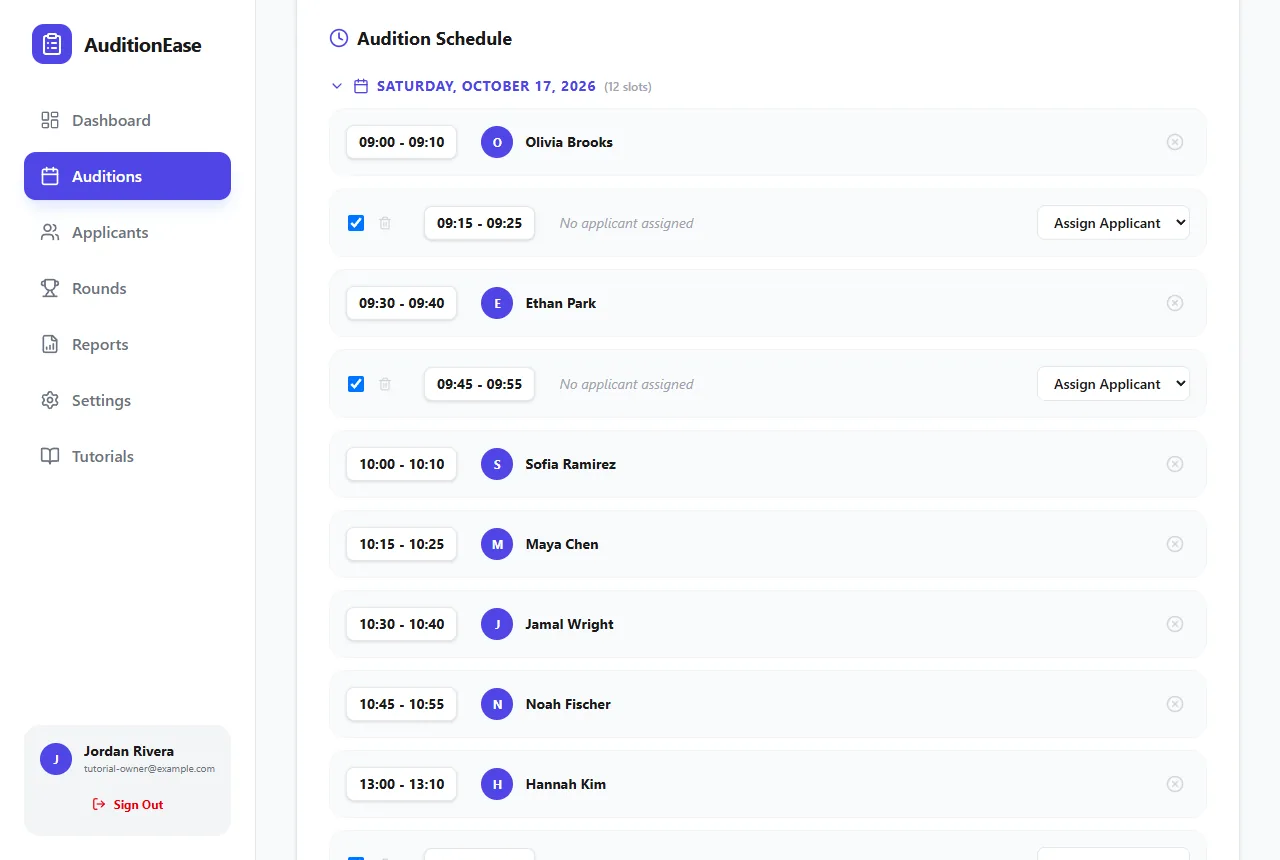The height and width of the screenshot is (860, 1280).
Task: Click the 10:45 - 10:55 time badge
Action: [401, 704]
